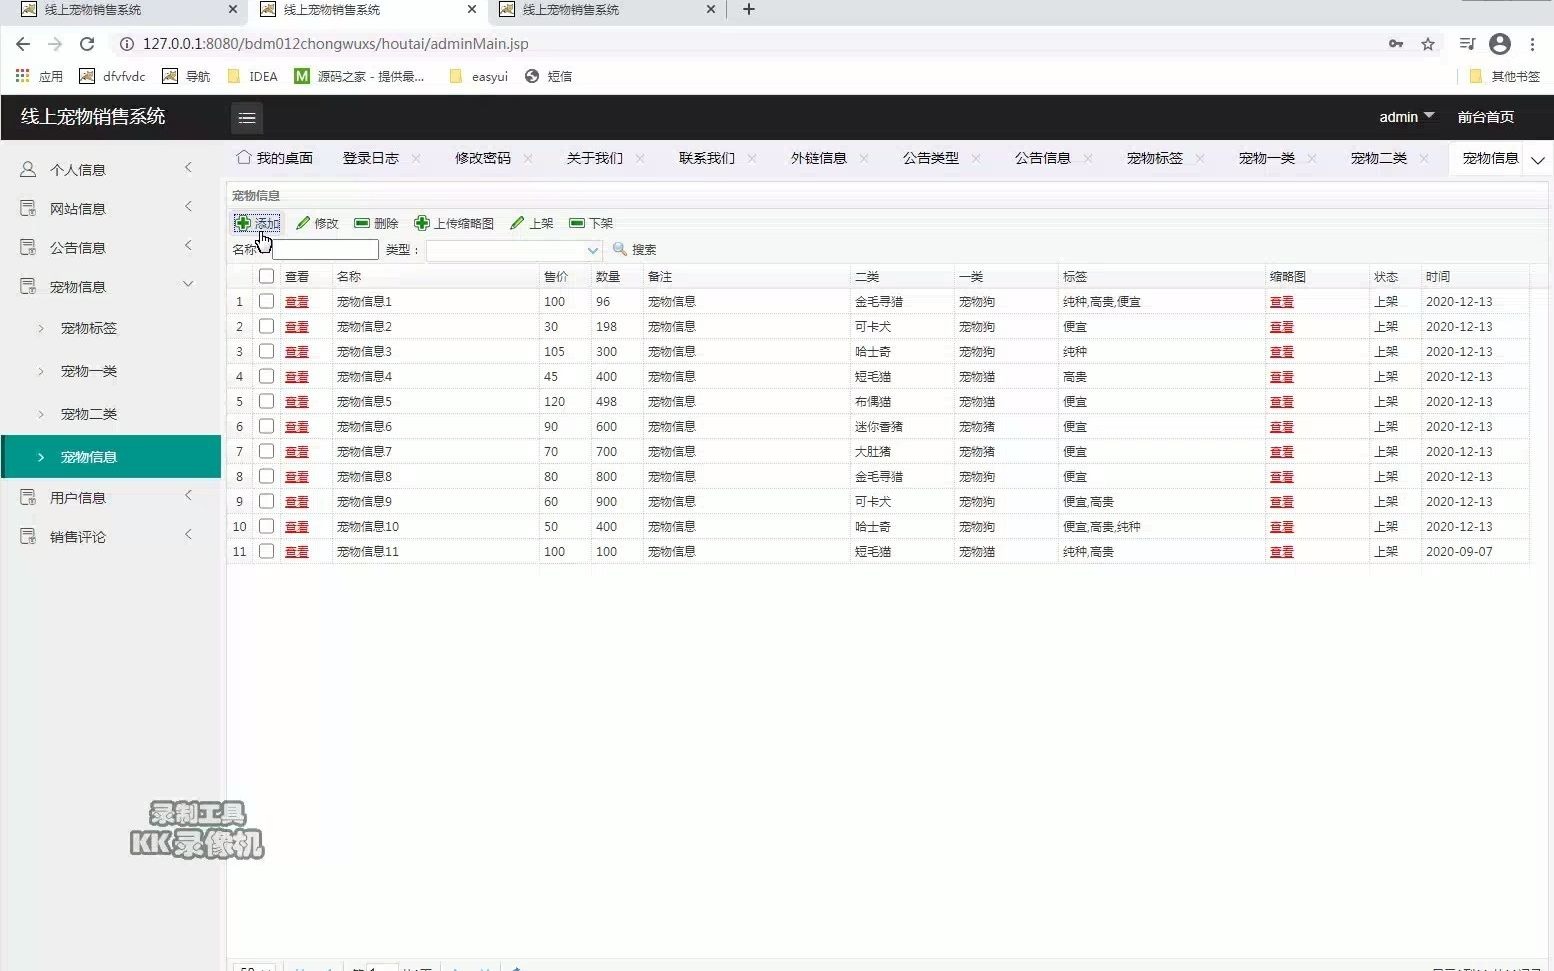Expand the 用户信息 sidebar menu
The image size is (1554, 971).
(x=188, y=496)
